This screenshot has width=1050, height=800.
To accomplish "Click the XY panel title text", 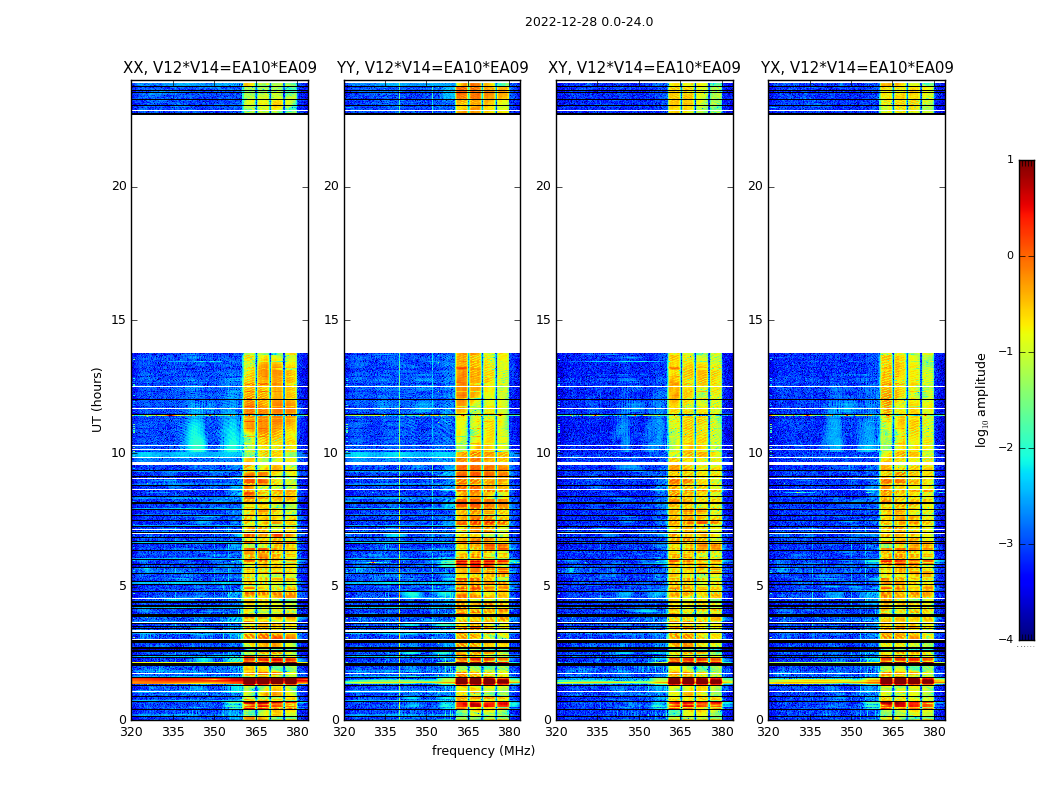I will pos(644,68).
